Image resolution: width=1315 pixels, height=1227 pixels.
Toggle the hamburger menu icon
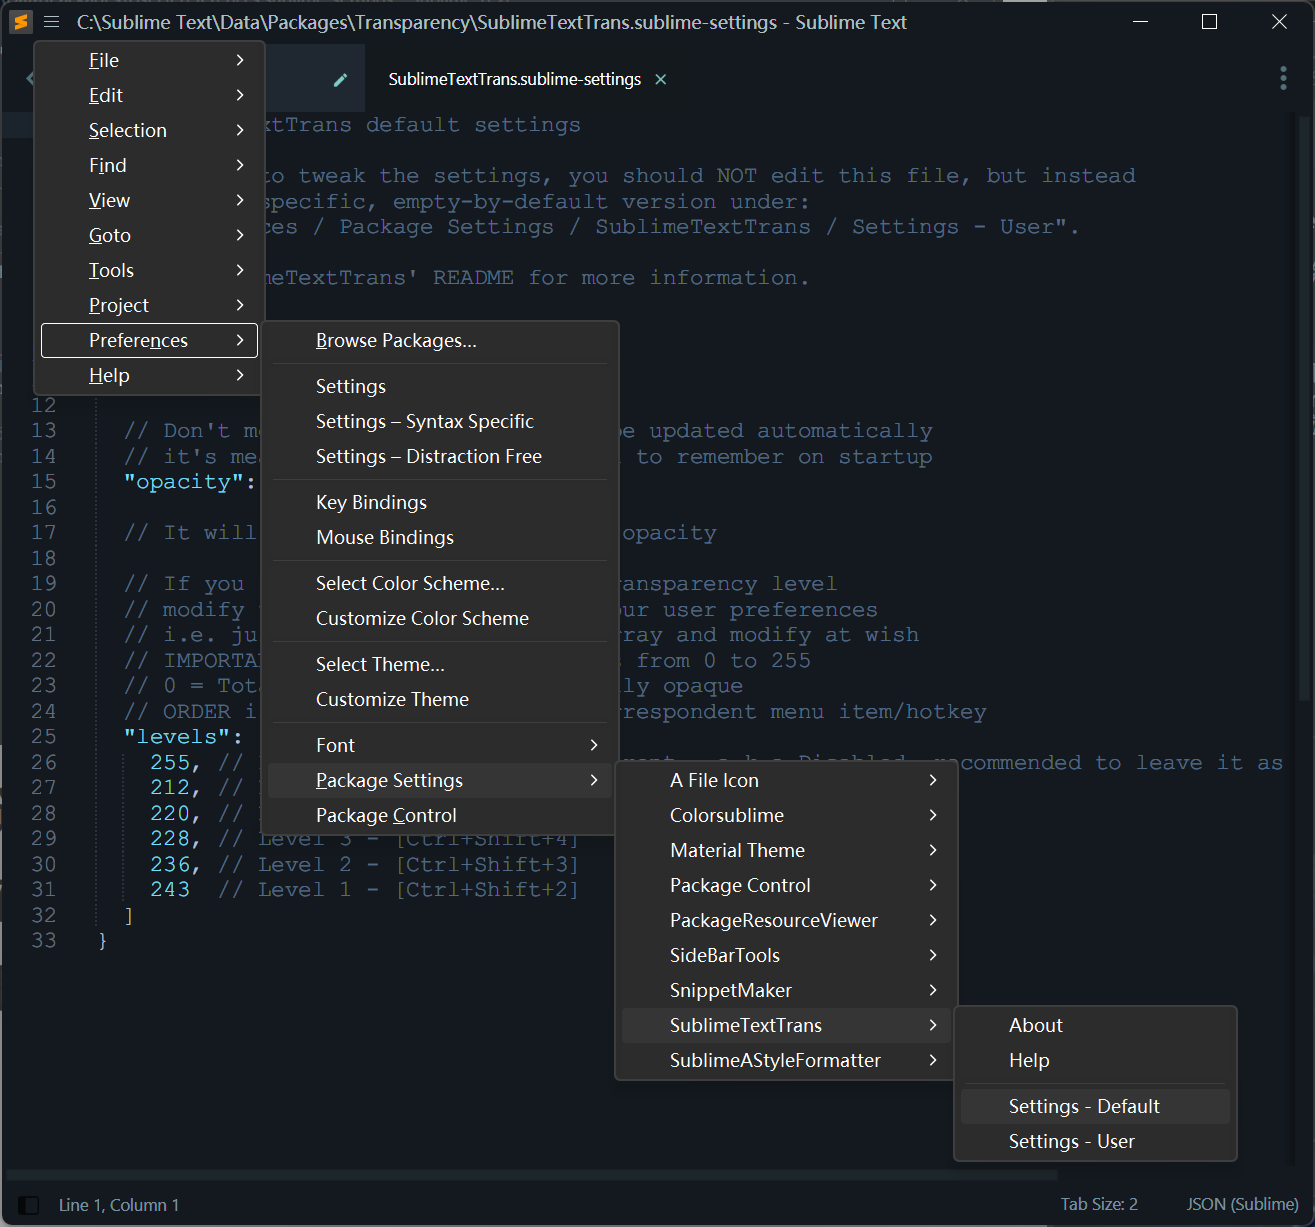point(52,22)
